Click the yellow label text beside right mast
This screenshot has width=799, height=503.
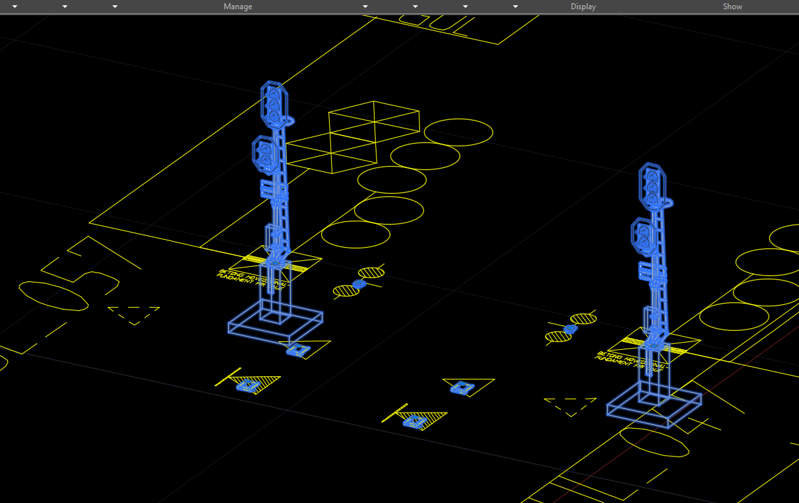pyautogui.click(x=626, y=355)
